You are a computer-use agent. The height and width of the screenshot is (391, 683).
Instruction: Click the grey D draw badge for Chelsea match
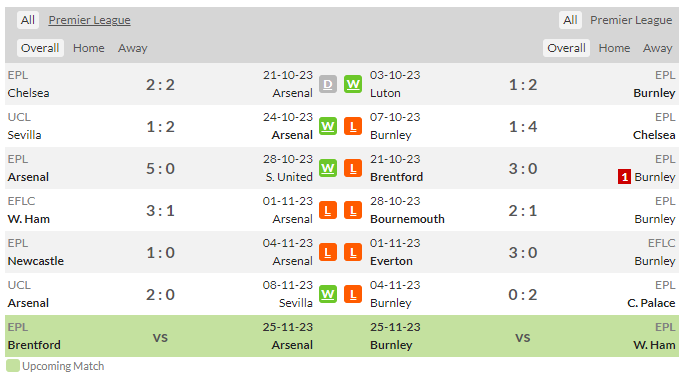pos(328,84)
